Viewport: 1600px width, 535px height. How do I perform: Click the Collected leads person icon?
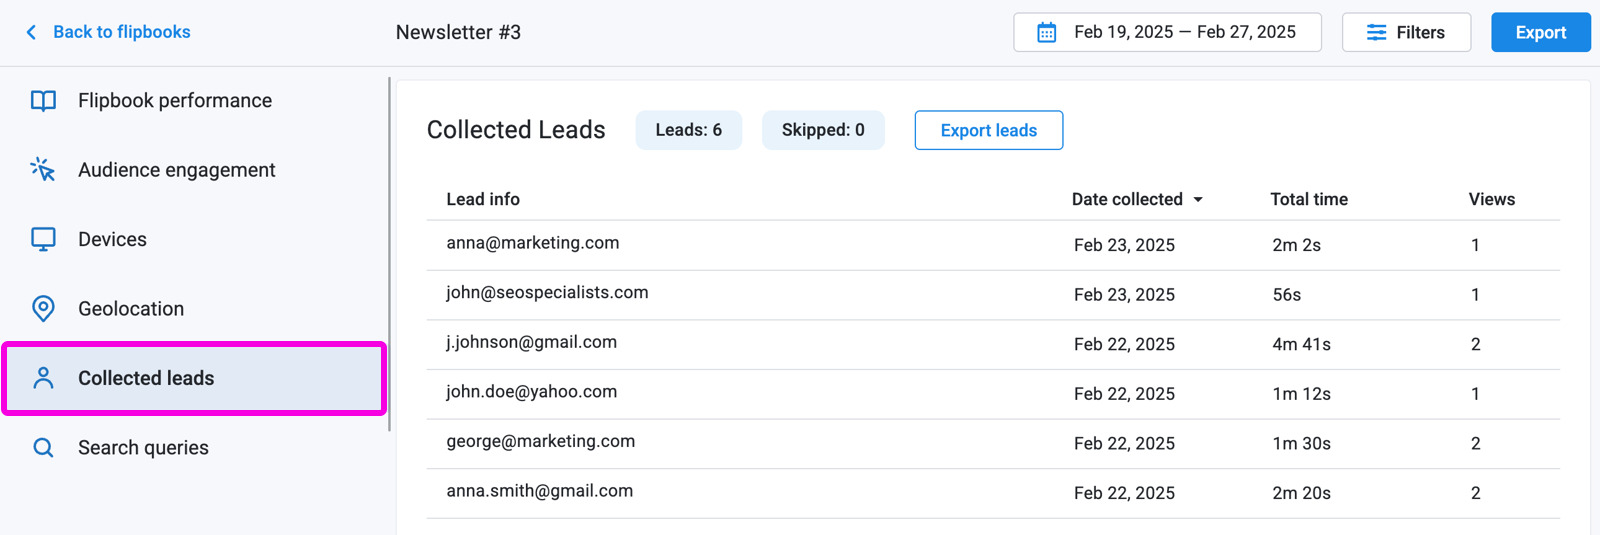tap(43, 378)
